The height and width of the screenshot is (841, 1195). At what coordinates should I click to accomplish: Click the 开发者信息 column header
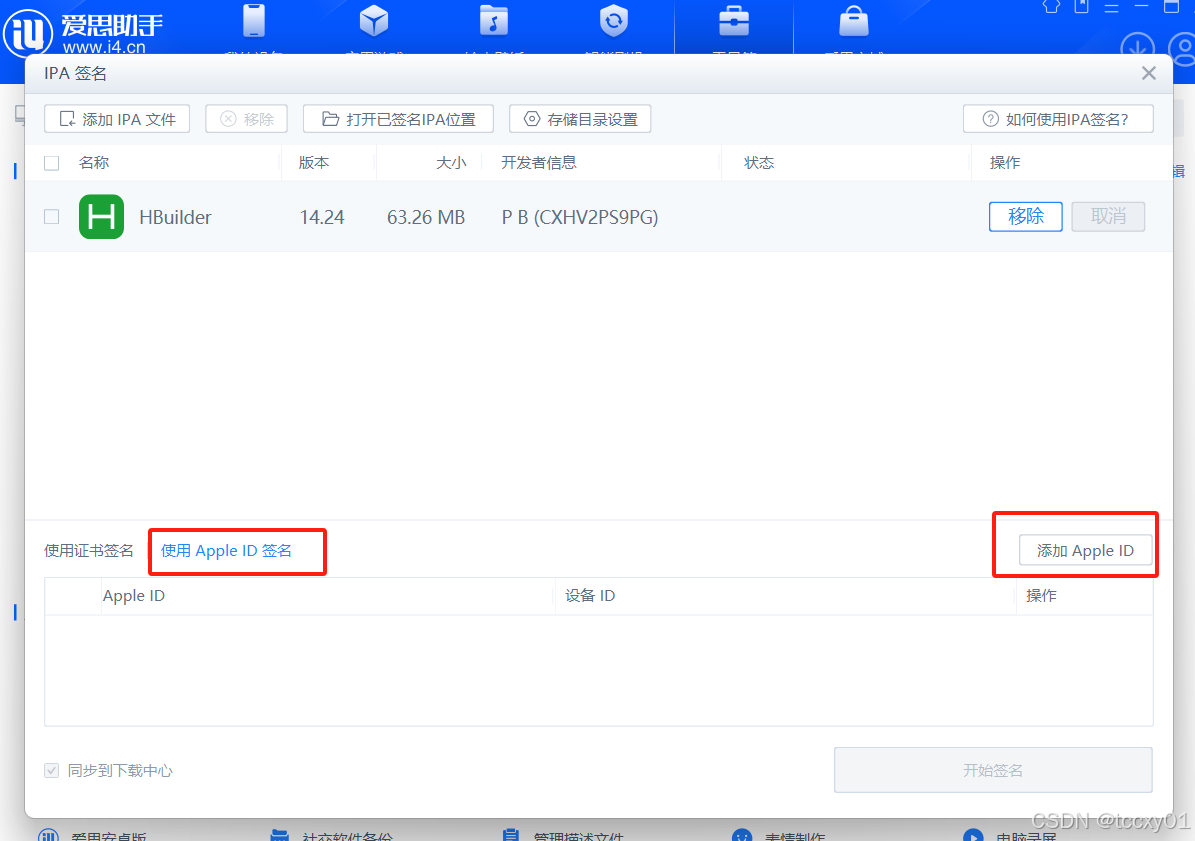click(x=539, y=163)
